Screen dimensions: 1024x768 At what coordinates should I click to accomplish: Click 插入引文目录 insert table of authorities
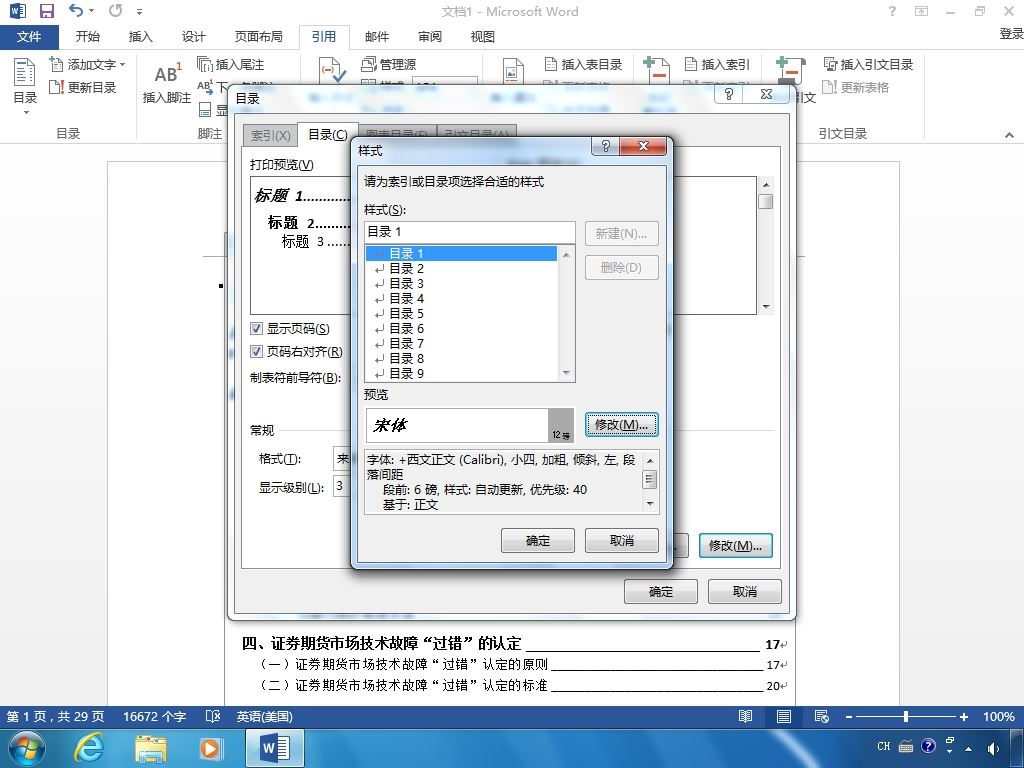(x=869, y=64)
